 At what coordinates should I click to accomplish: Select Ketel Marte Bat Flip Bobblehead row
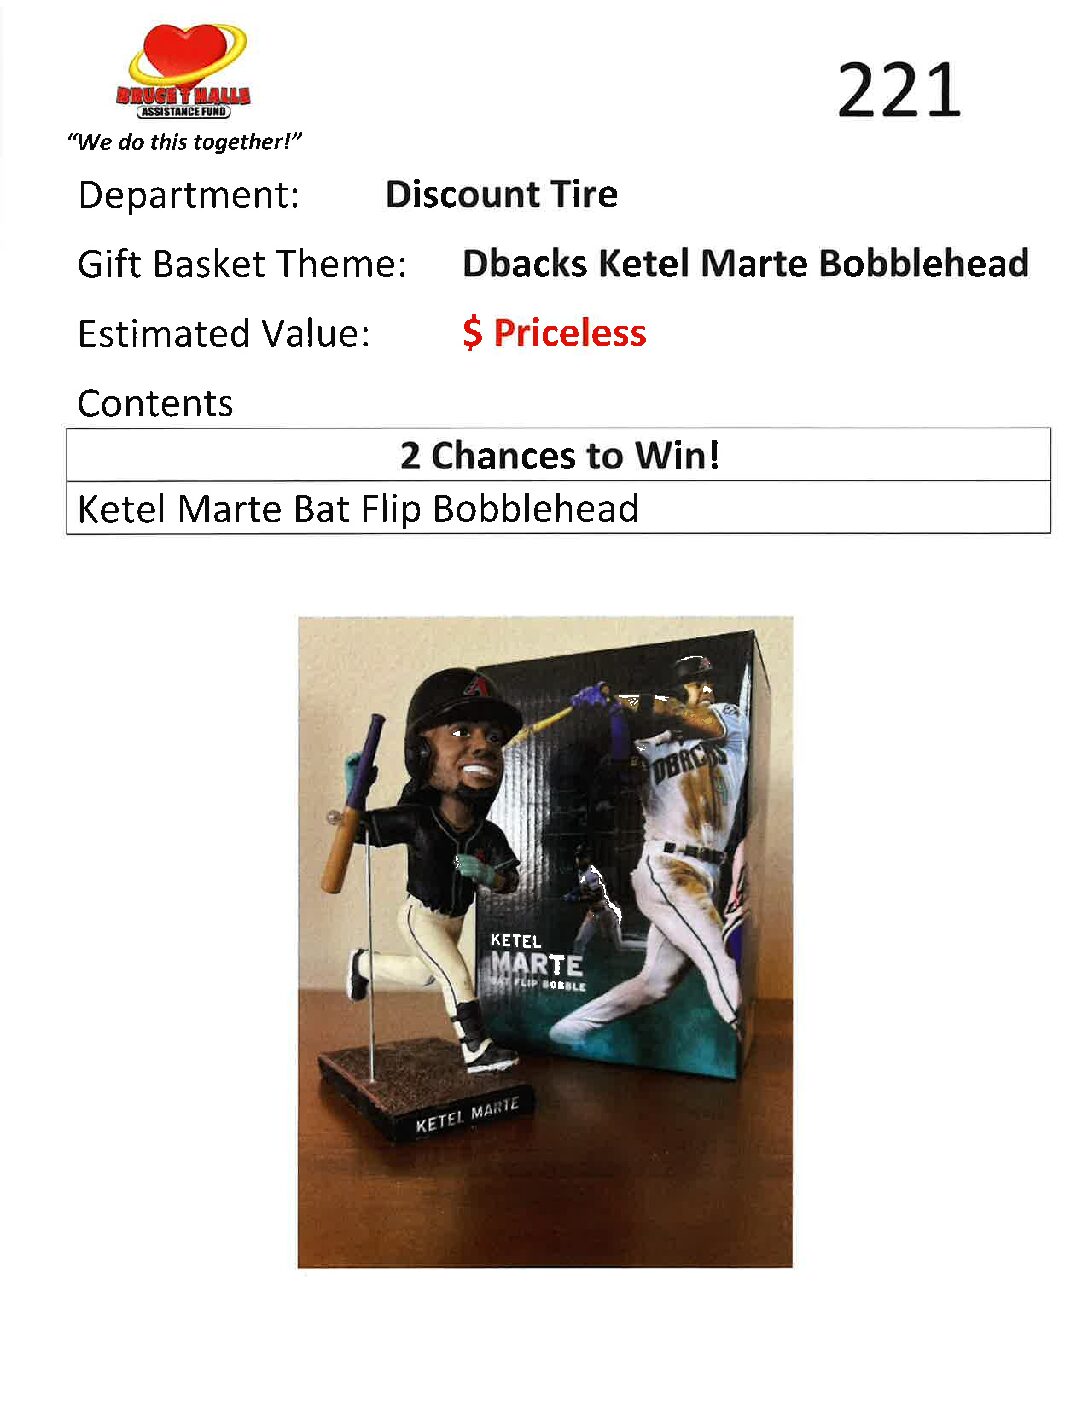point(558,508)
